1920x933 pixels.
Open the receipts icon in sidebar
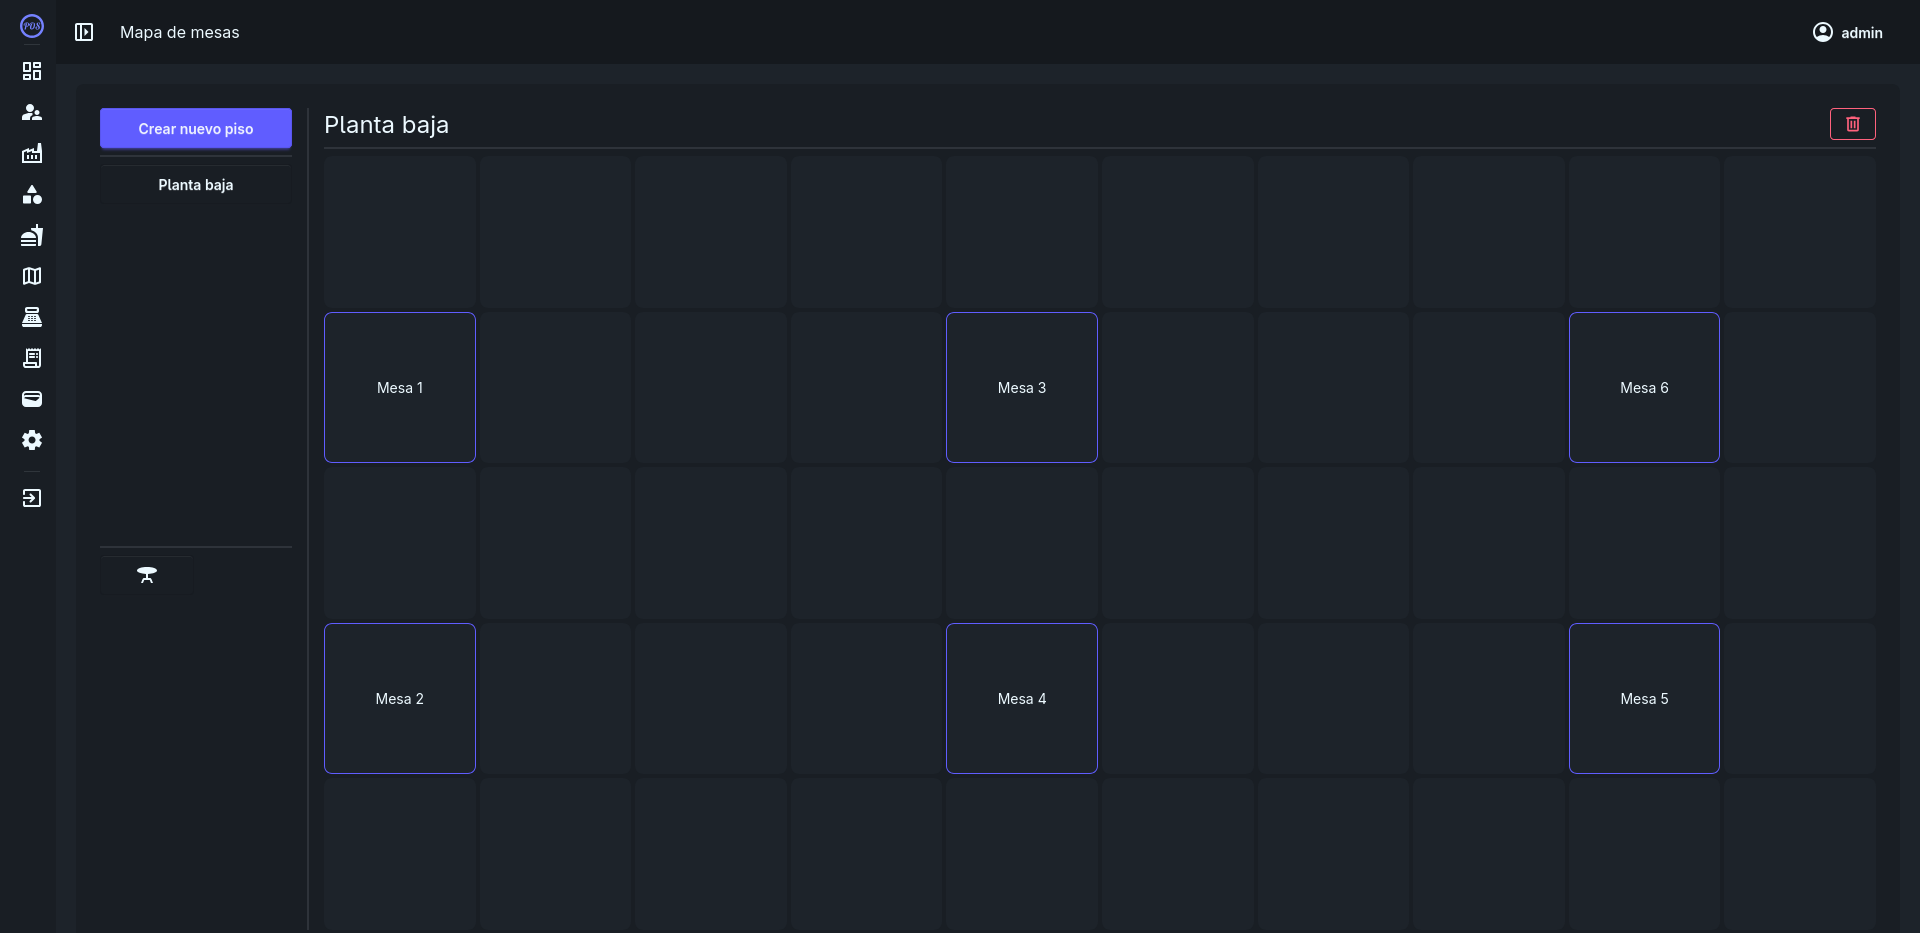32,358
